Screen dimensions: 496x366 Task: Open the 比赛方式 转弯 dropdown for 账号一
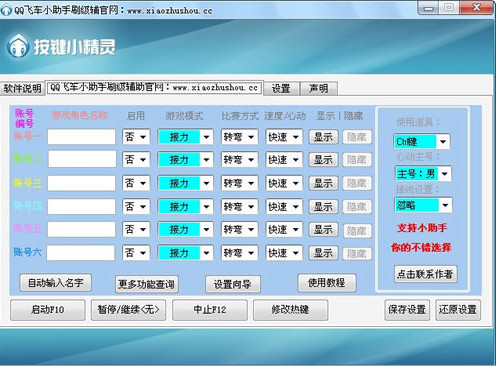point(239,137)
